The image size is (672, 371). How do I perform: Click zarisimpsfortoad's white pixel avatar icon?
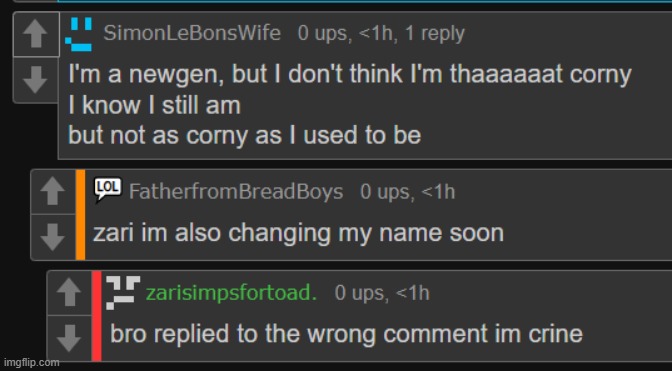(123, 293)
